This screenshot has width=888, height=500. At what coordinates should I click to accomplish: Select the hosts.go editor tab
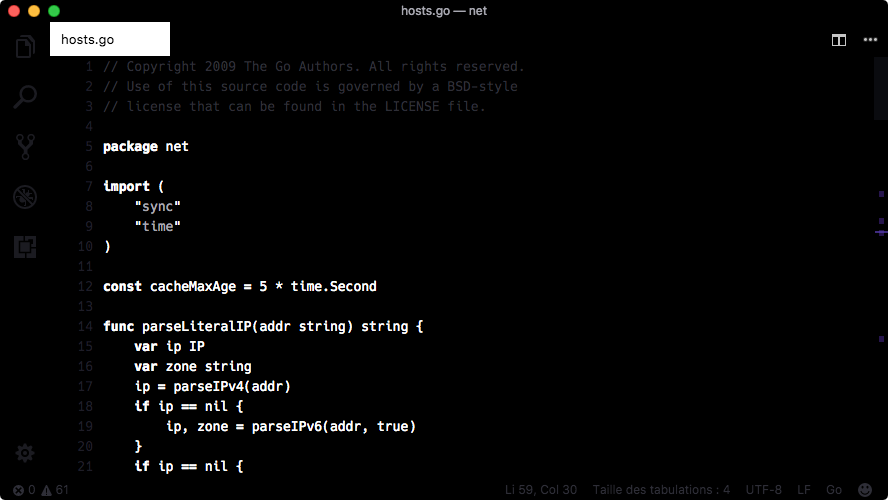(110, 39)
